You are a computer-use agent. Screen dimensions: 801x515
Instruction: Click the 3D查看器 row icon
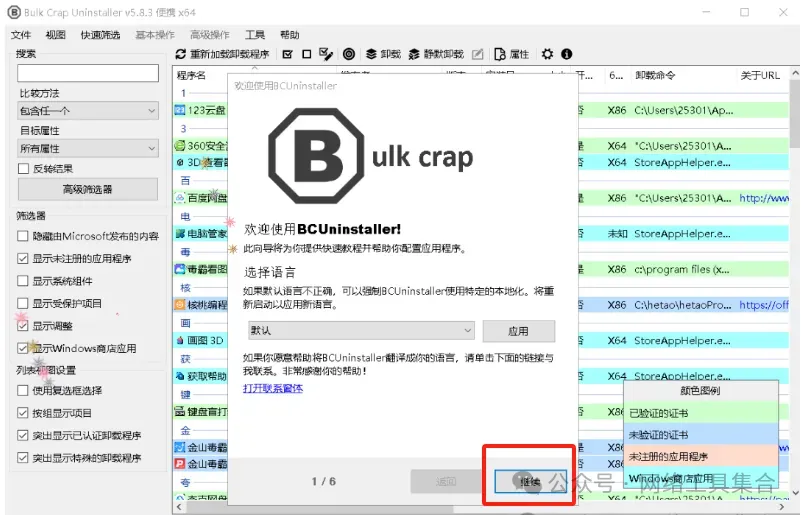180,162
